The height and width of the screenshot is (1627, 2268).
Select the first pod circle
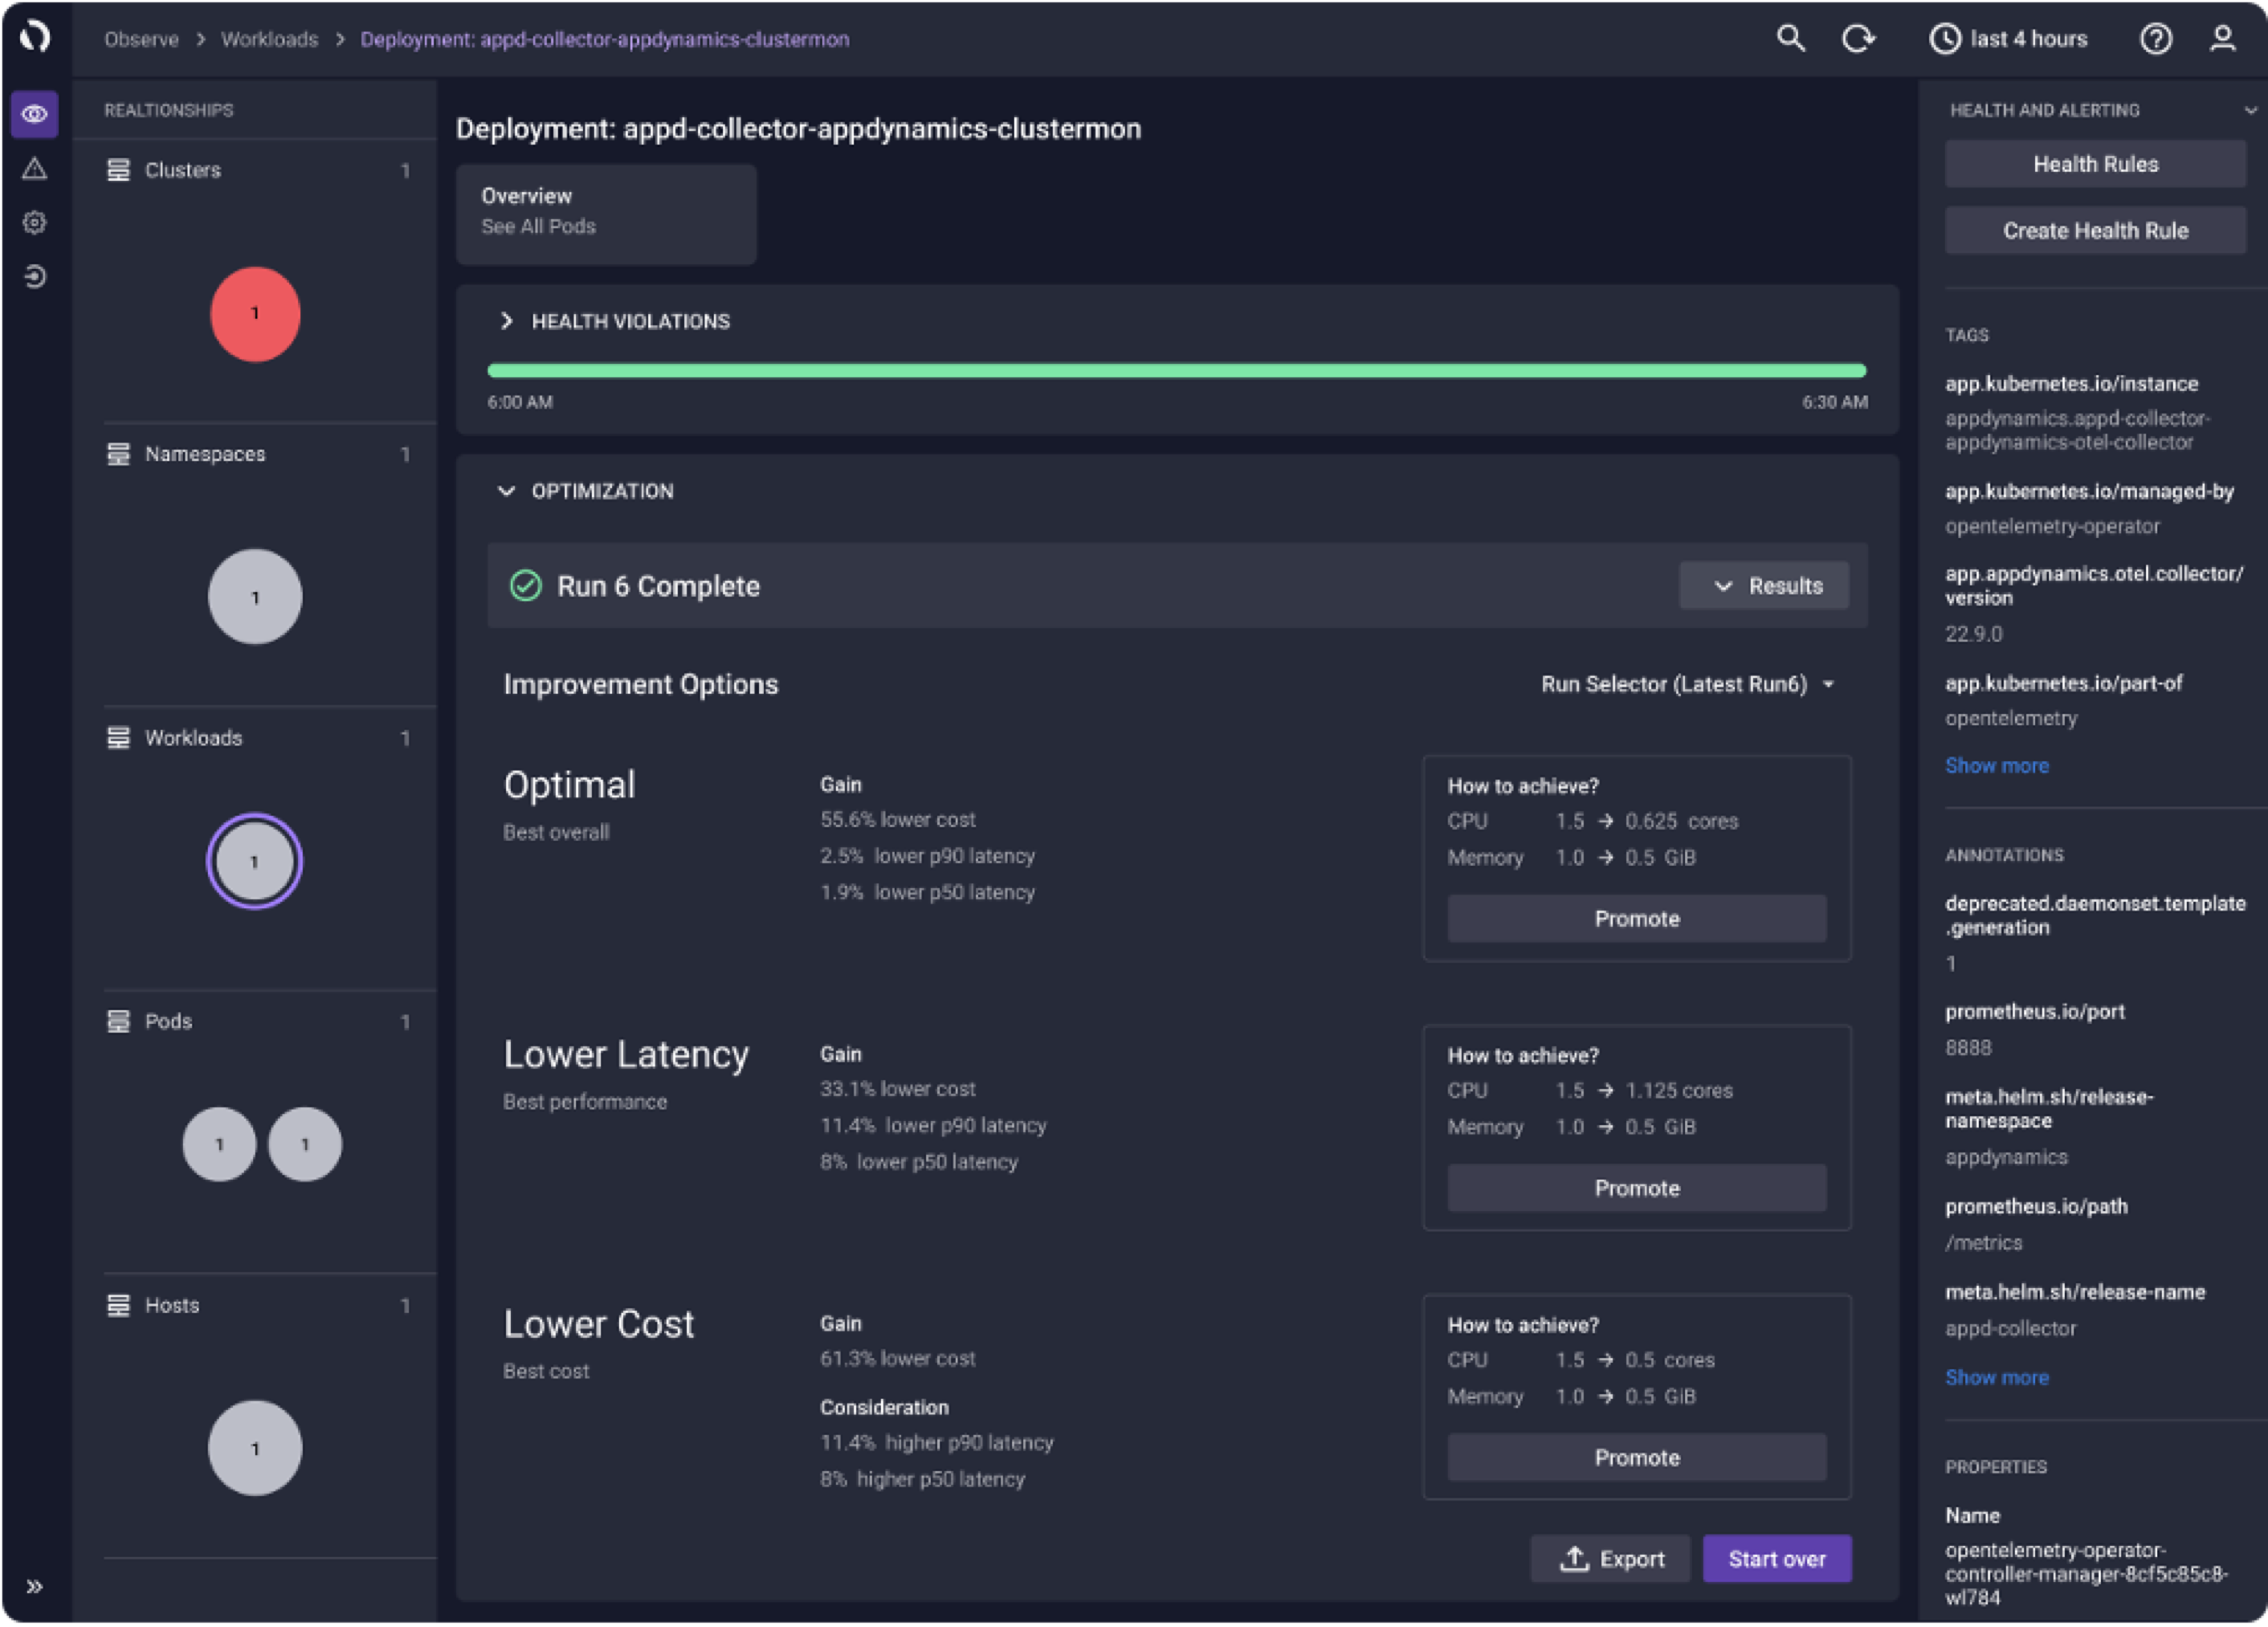[220, 1144]
